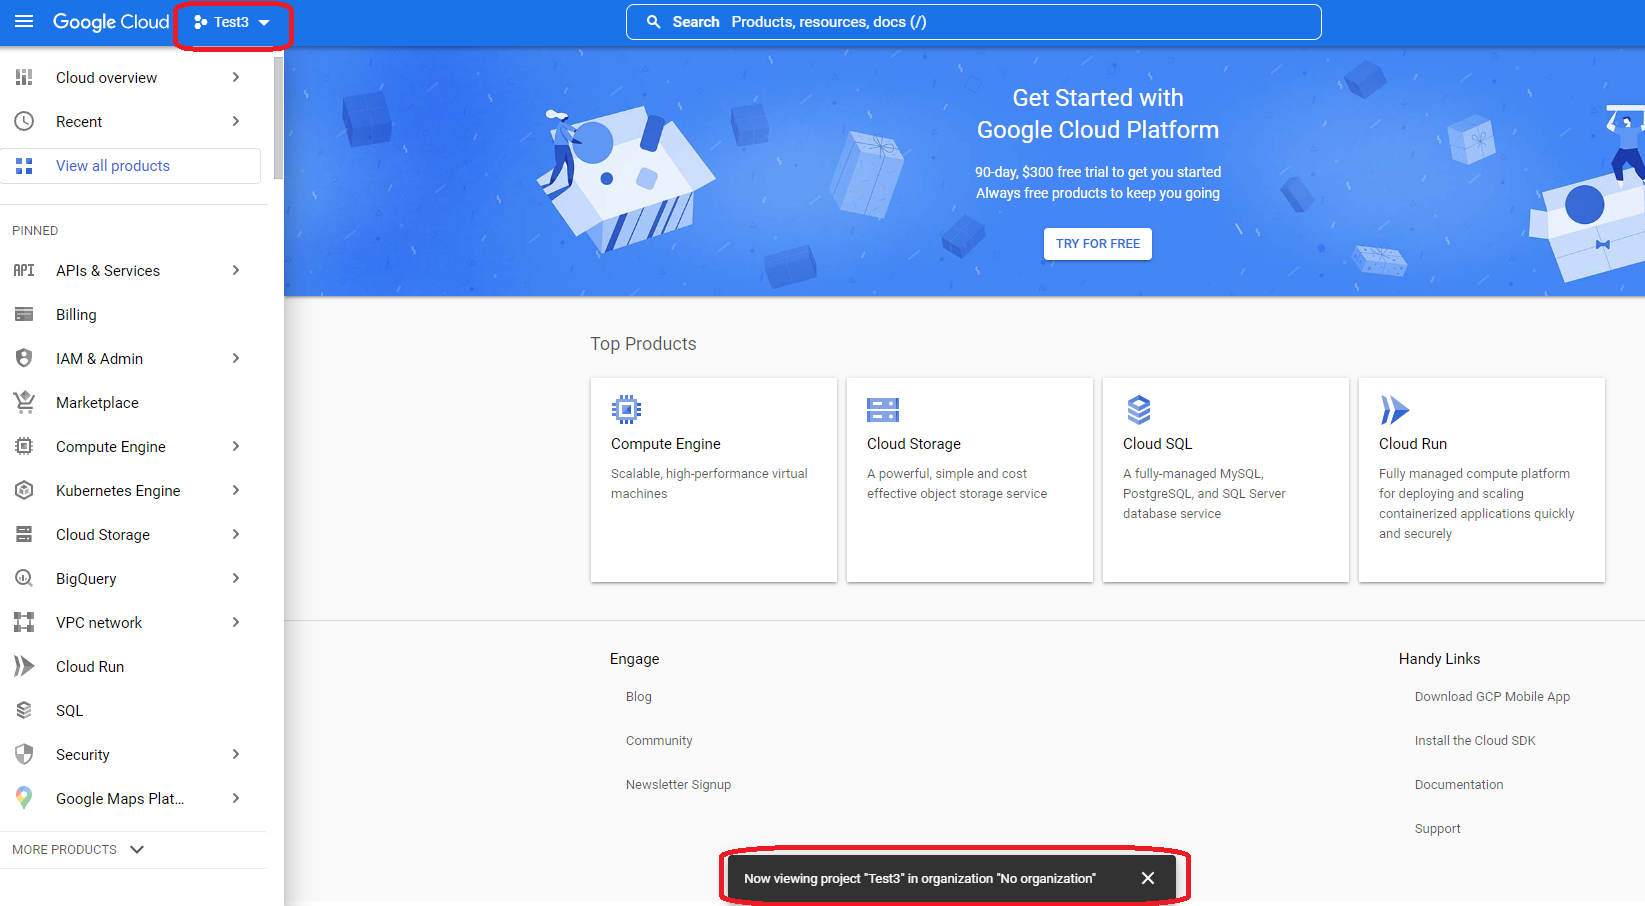
Task: Click the Try For Free button
Action: (x=1097, y=244)
